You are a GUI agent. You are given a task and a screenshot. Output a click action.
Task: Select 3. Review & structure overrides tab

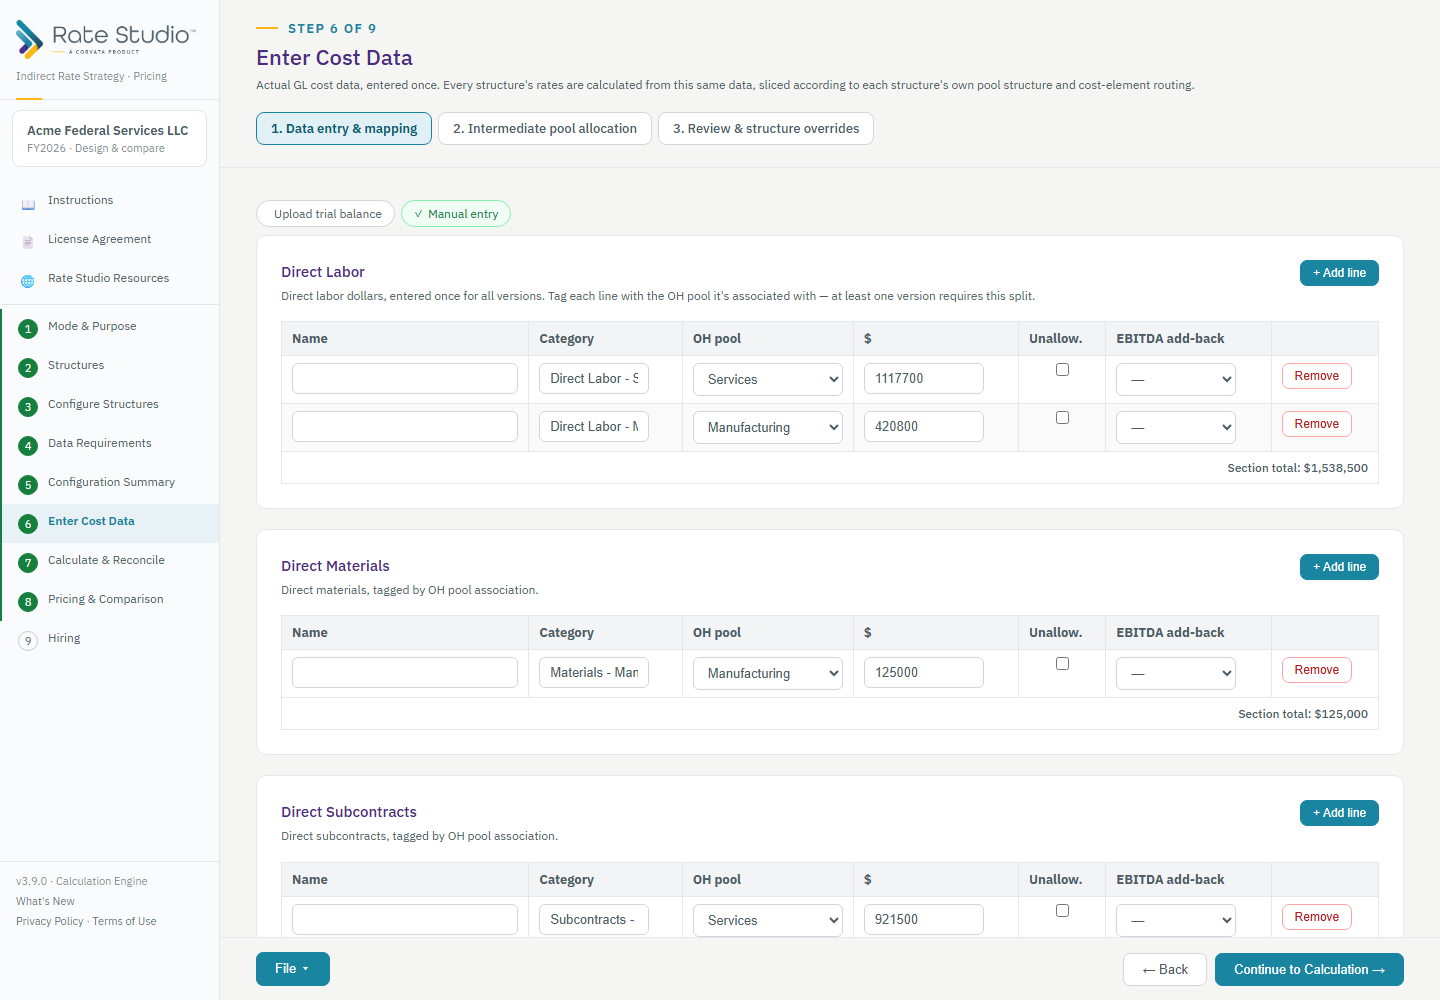point(766,129)
